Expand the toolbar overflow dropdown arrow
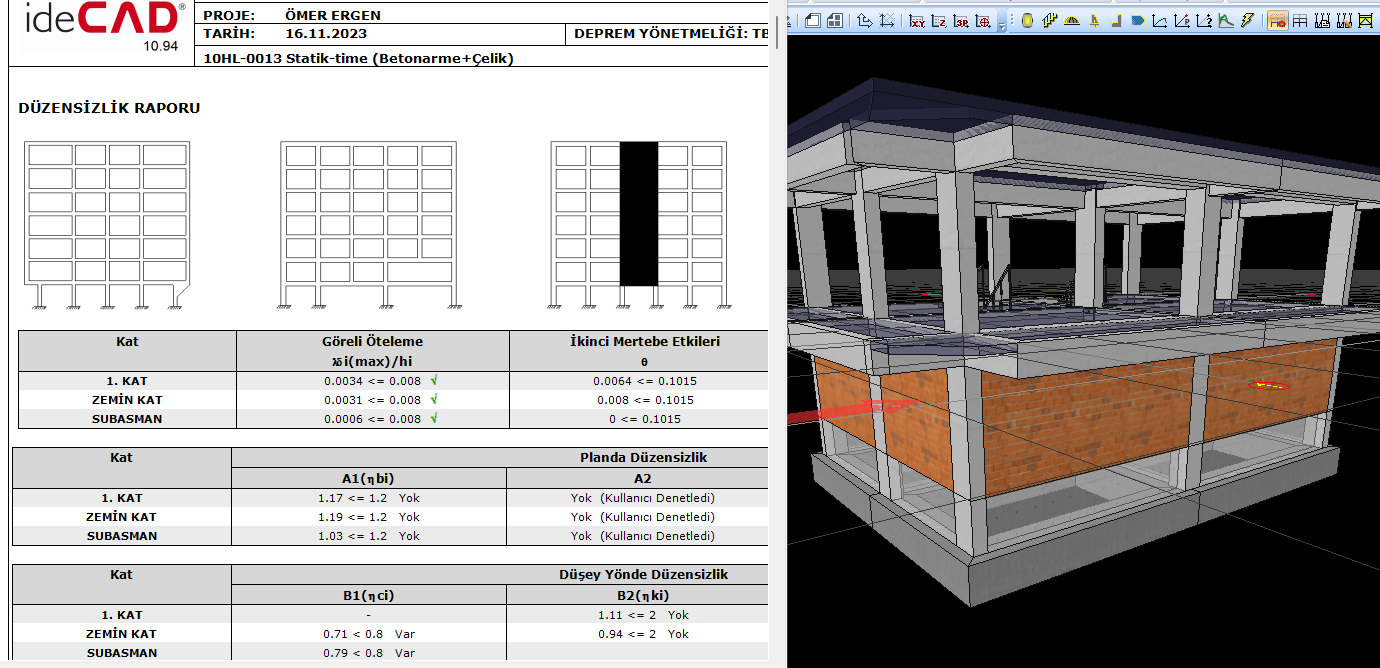 coord(1002,27)
